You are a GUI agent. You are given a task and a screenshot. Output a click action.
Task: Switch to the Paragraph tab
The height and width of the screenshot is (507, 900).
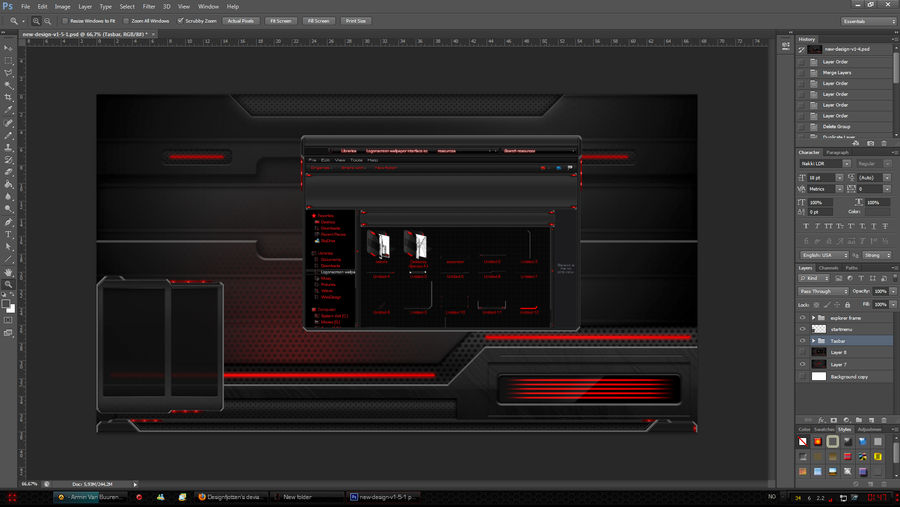point(837,152)
